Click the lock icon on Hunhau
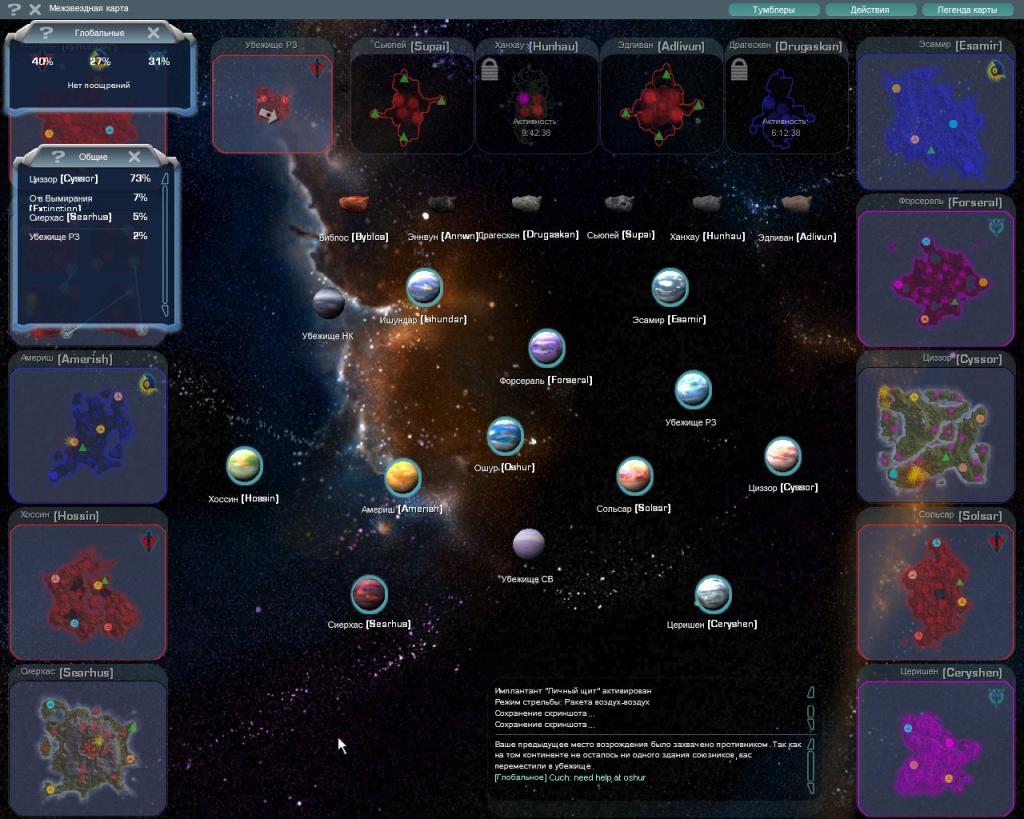Image resolution: width=1024 pixels, height=819 pixels. click(489, 69)
